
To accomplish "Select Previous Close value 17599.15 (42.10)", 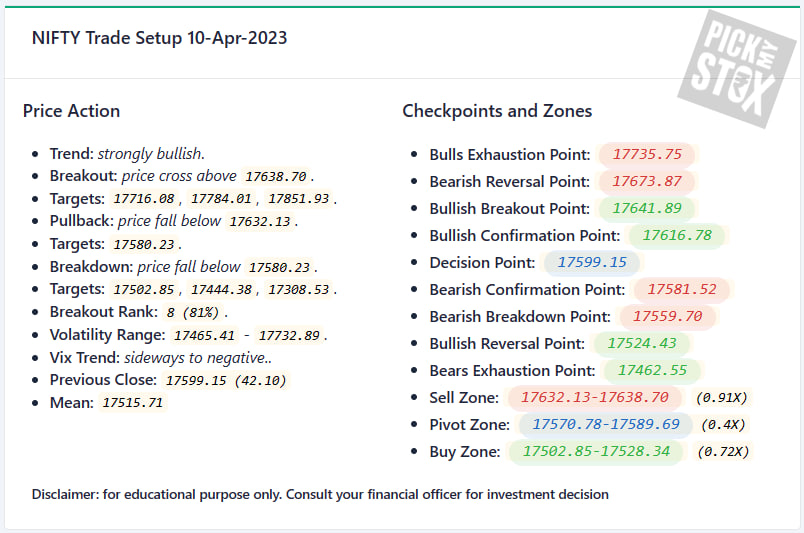I will tap(226, 381).
